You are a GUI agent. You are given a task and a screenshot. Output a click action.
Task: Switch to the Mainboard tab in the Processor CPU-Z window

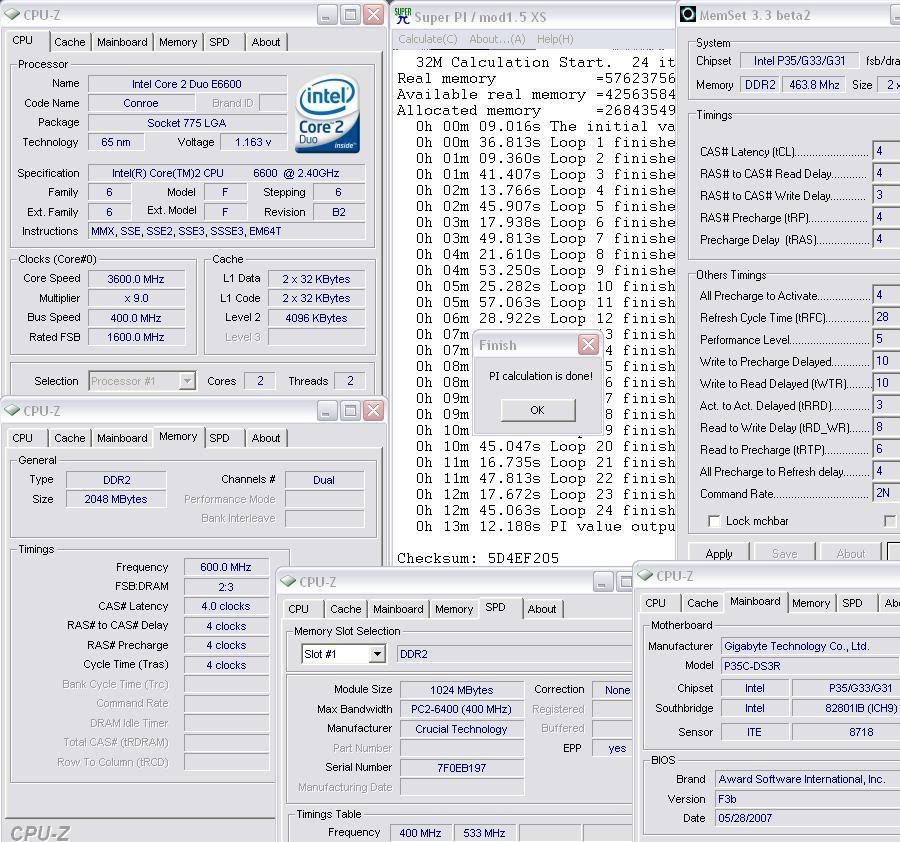click(122, 42)
